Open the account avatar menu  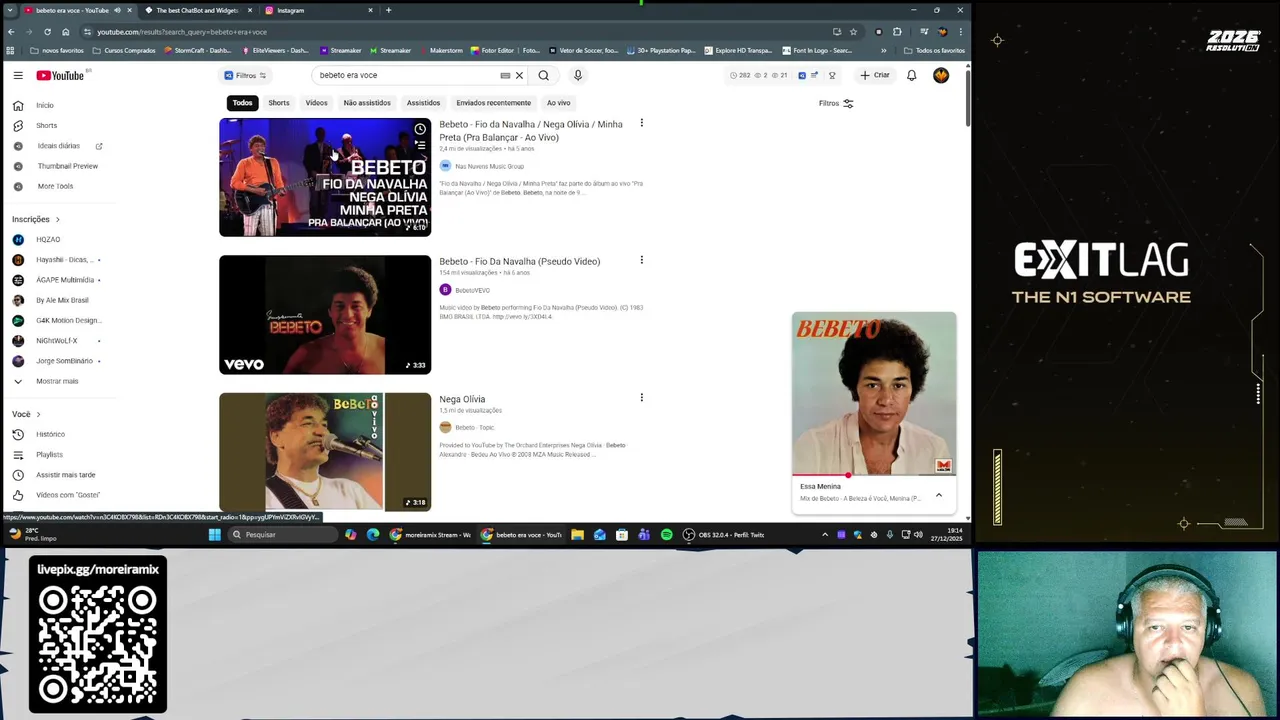point(941,75)
